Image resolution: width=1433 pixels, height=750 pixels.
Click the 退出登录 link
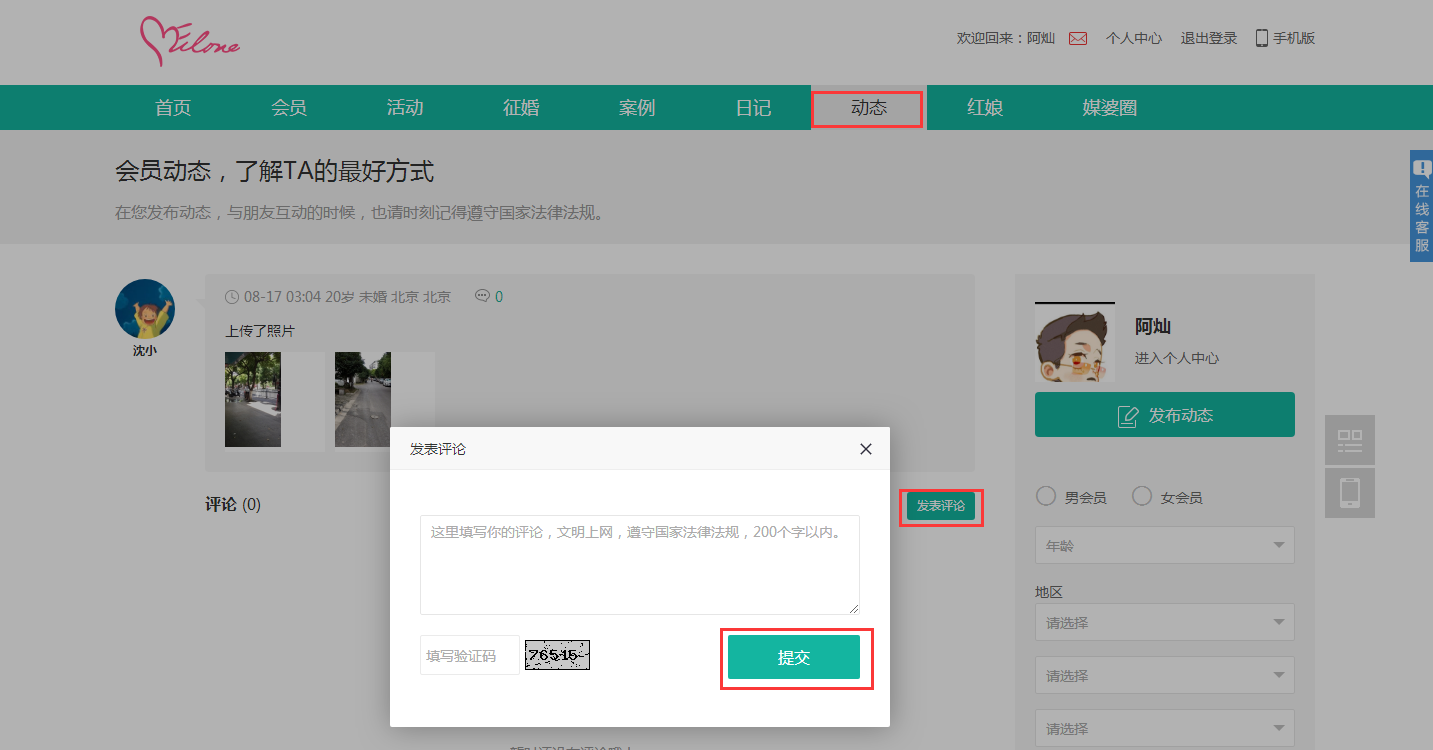[1209, 38]
